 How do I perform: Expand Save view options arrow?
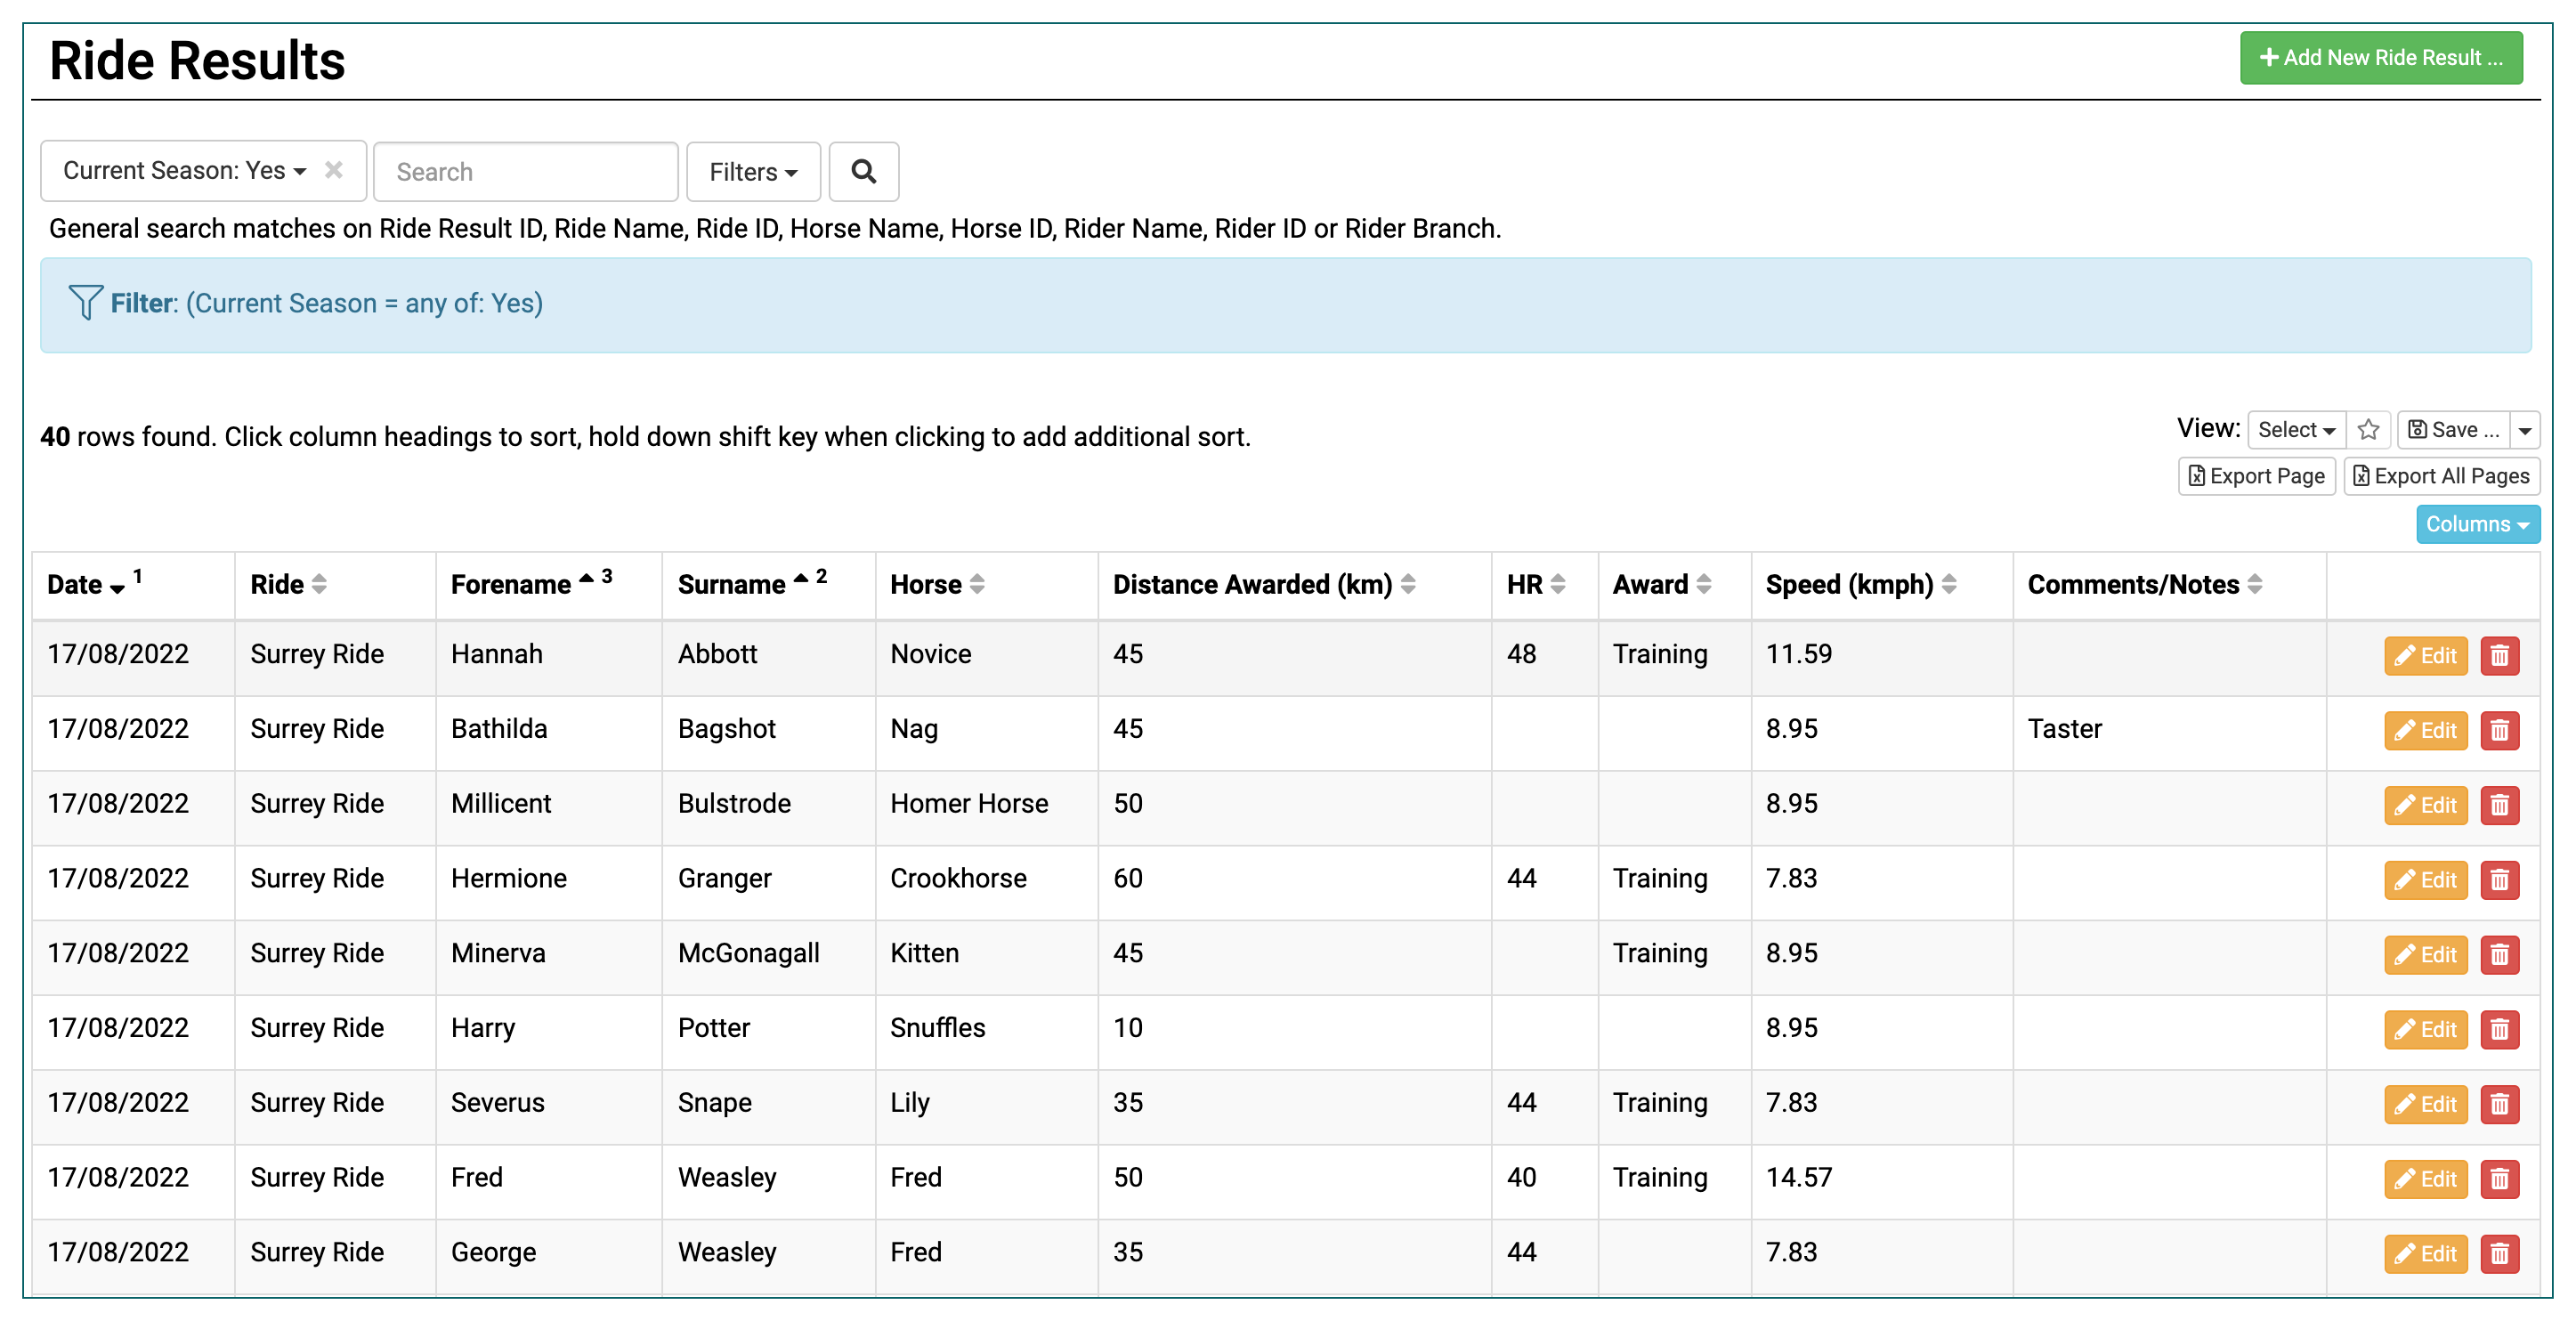2524,430
